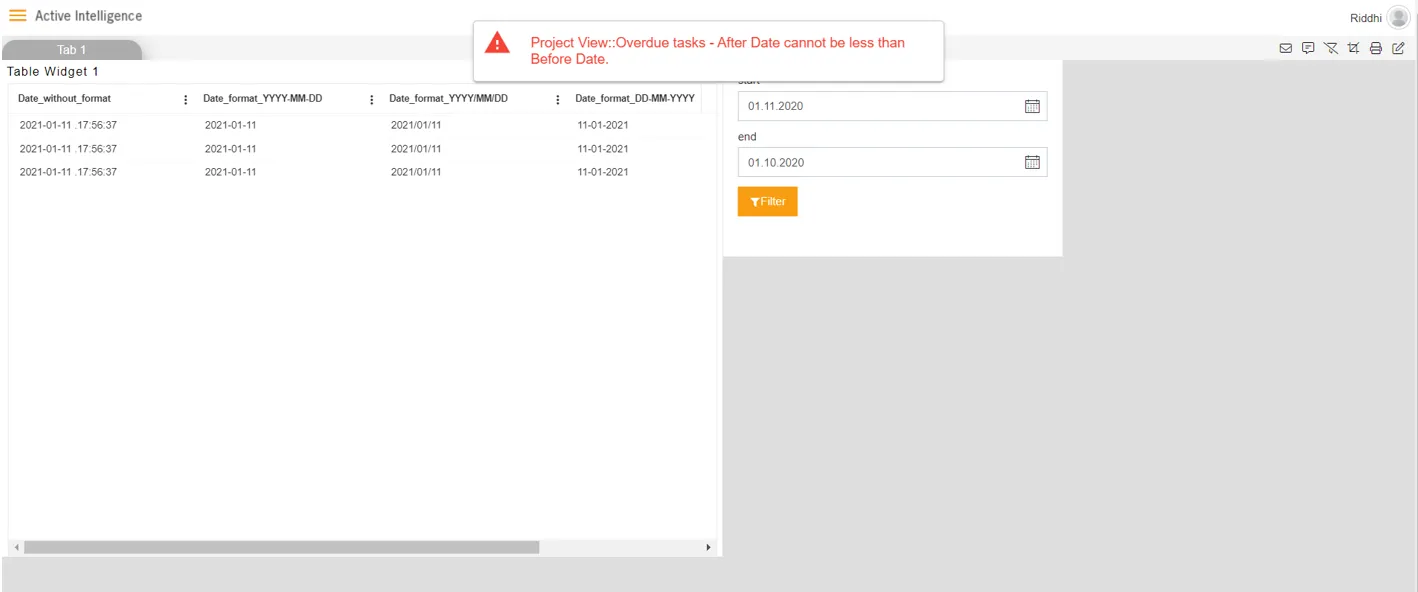Click the orange Filter button
Screen dimensions: 1418x592
[x=768, y=201]
